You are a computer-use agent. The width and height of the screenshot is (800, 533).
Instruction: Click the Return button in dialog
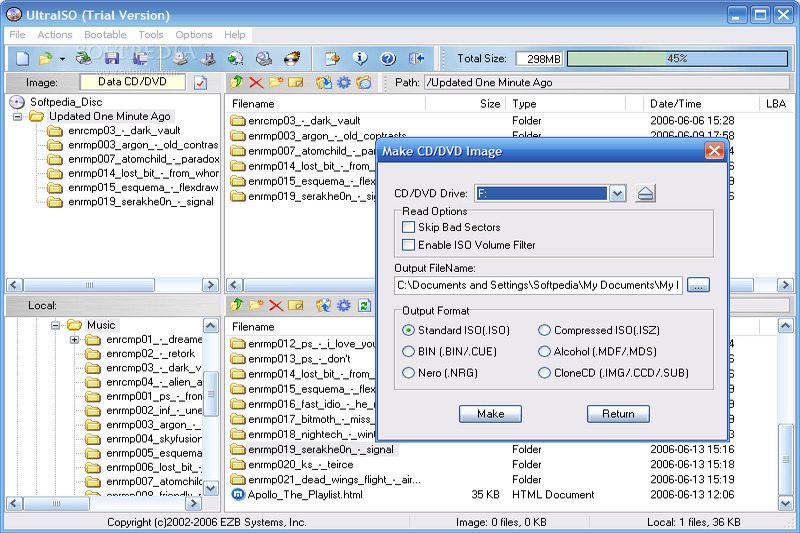[x=618, y=413]
